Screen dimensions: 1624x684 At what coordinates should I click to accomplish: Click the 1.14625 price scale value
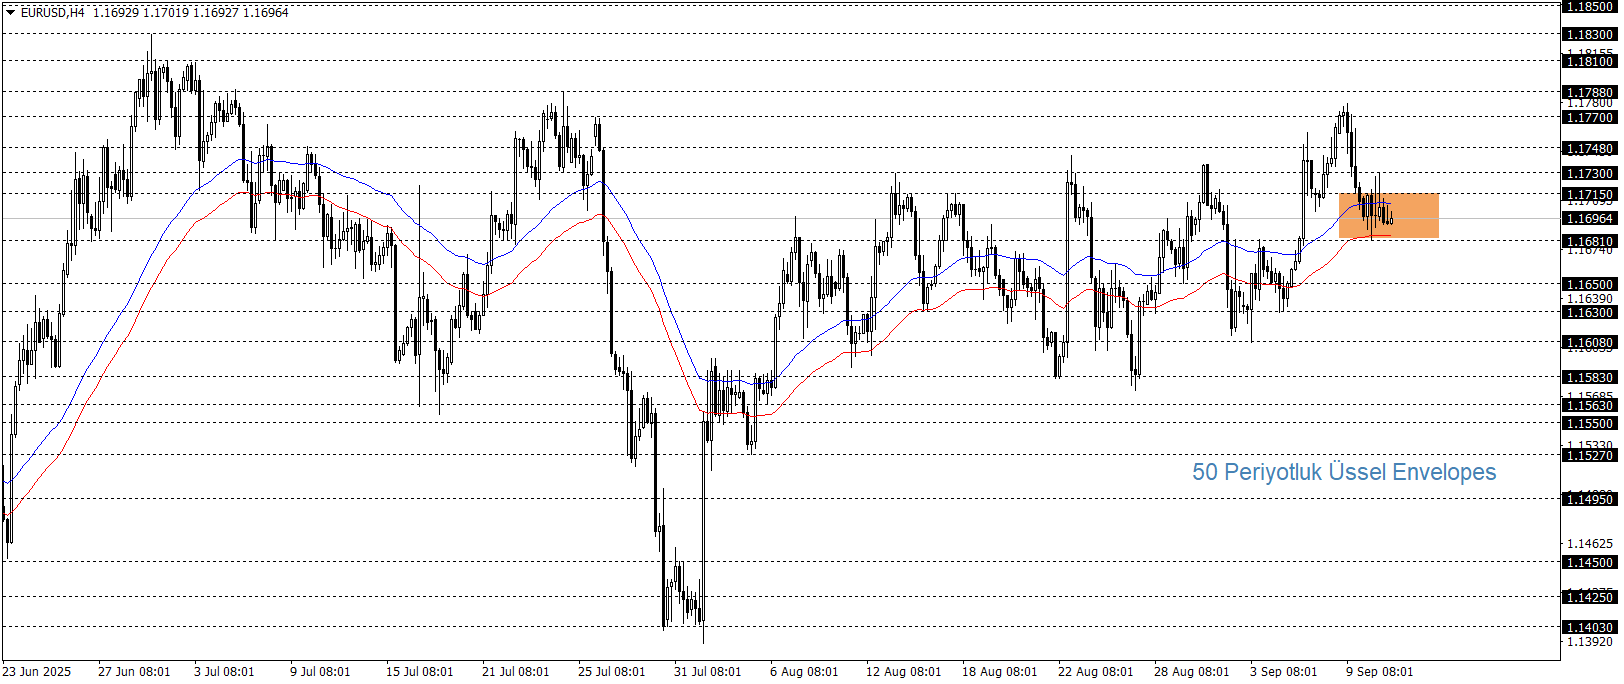point(1589,544)
